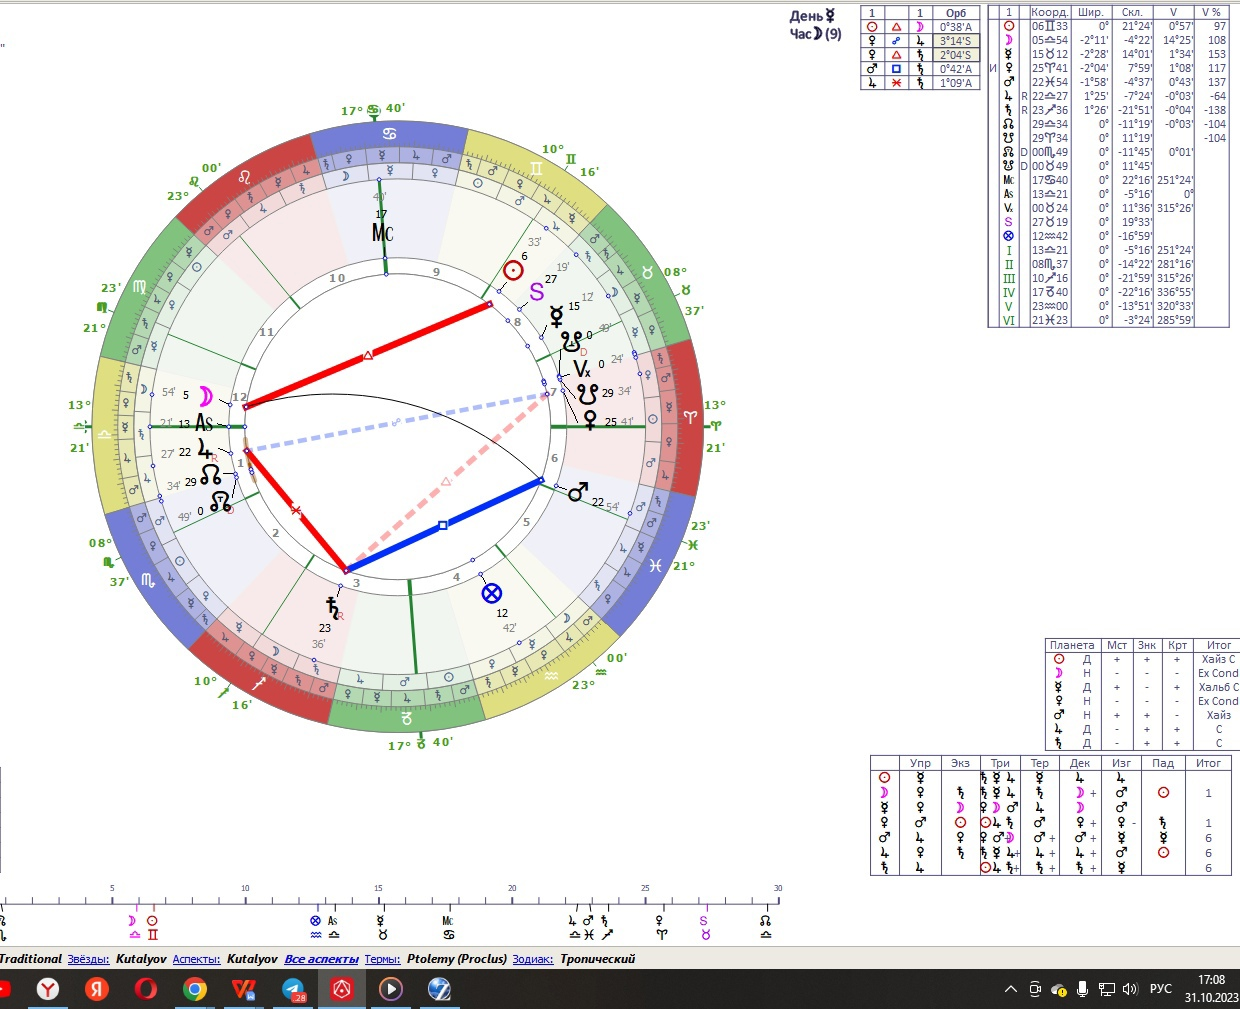This screenshot has height=1009, width=1240.
Task: Click the Зодиак link in status bar
Action: pos(532,959)
